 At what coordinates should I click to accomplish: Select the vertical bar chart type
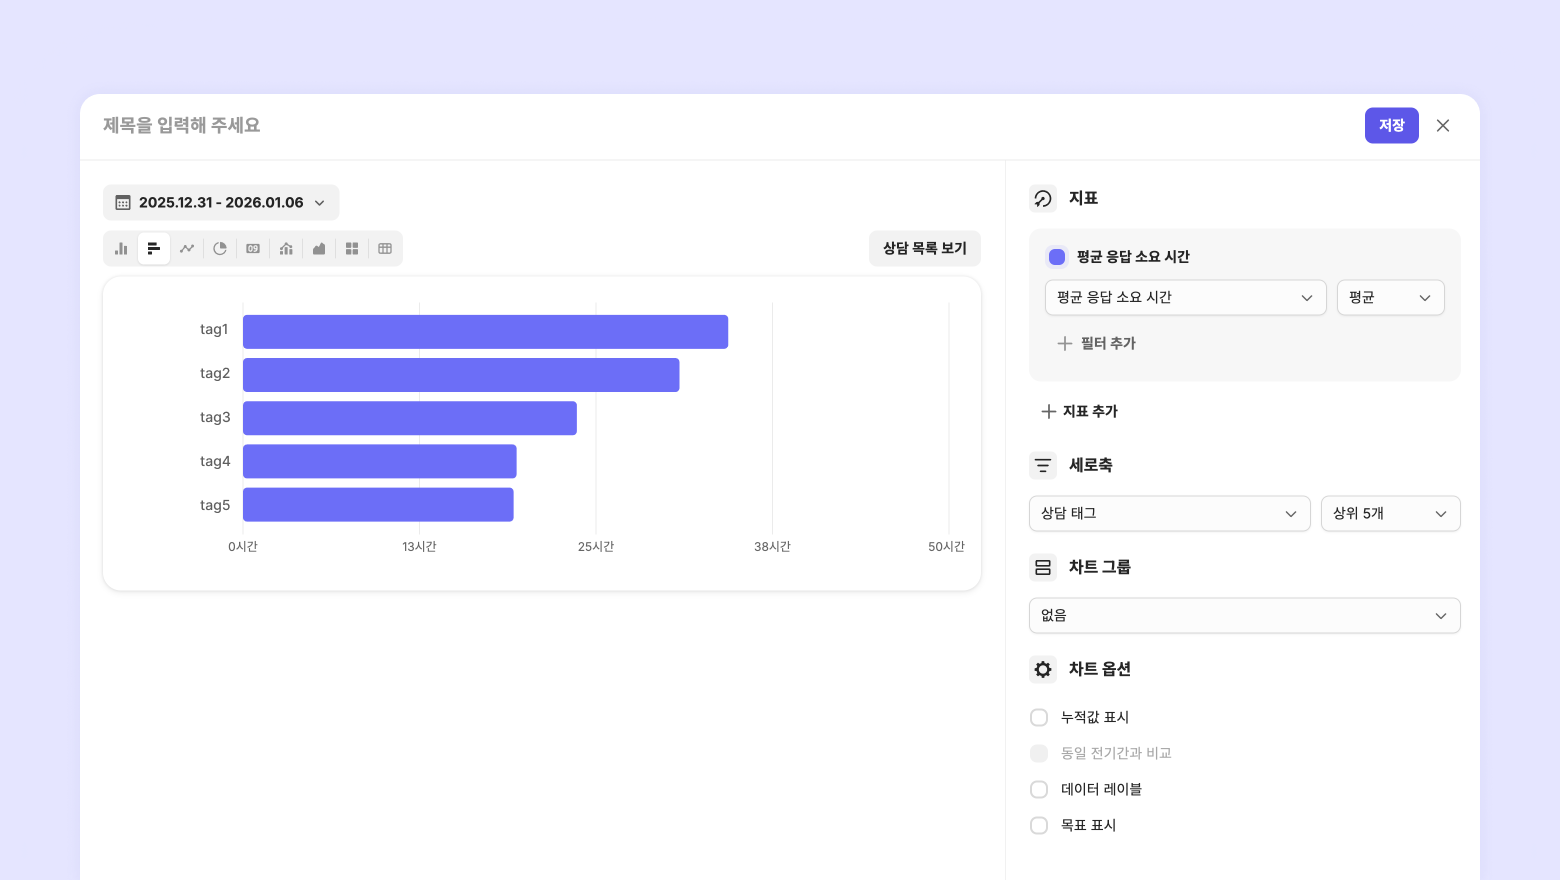pos(121,249)
